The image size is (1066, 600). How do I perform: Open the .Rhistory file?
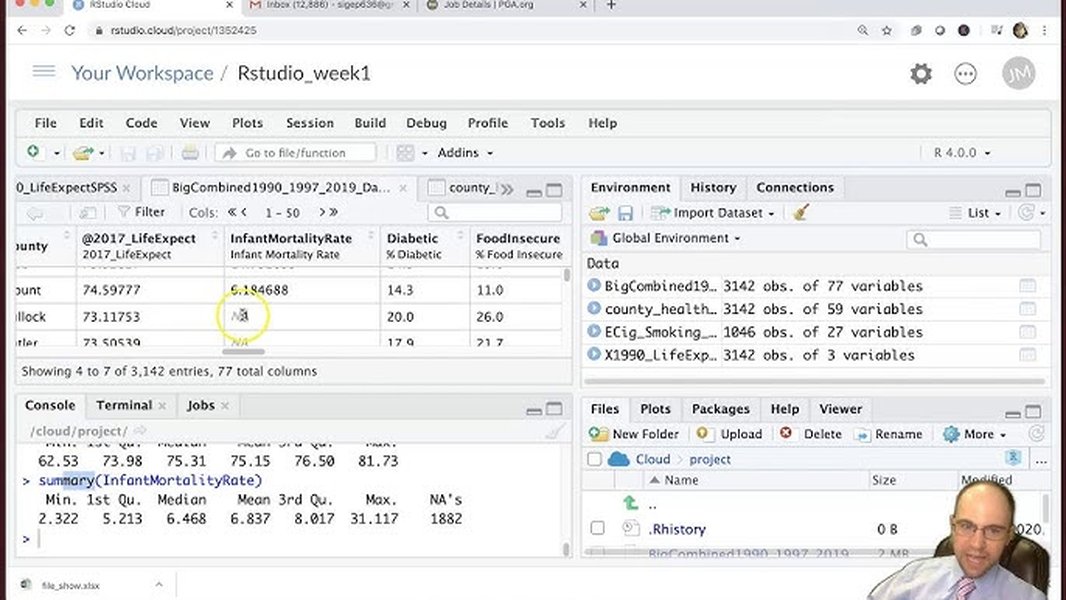pyautogui.click(x=677, y=529)
